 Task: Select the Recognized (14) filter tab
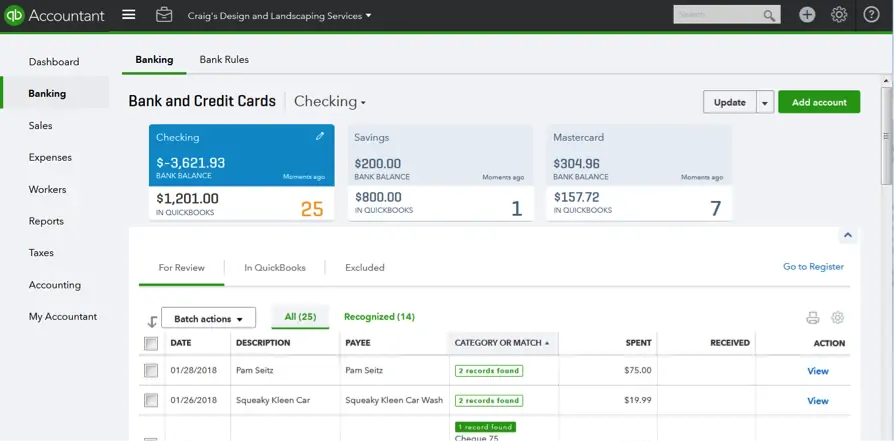pyautogui.click(x=379, y=317)
